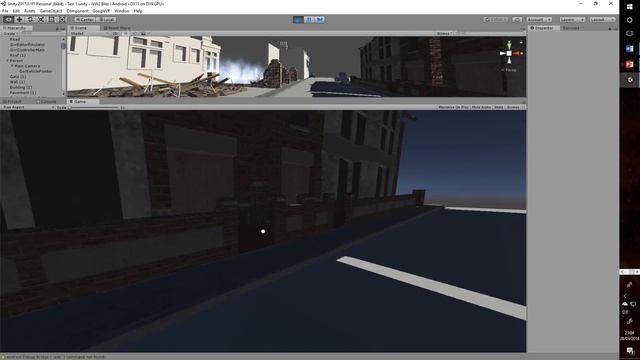640x360 pixels.
Task: Open the Windows Start button
Action: coord(629,6)
